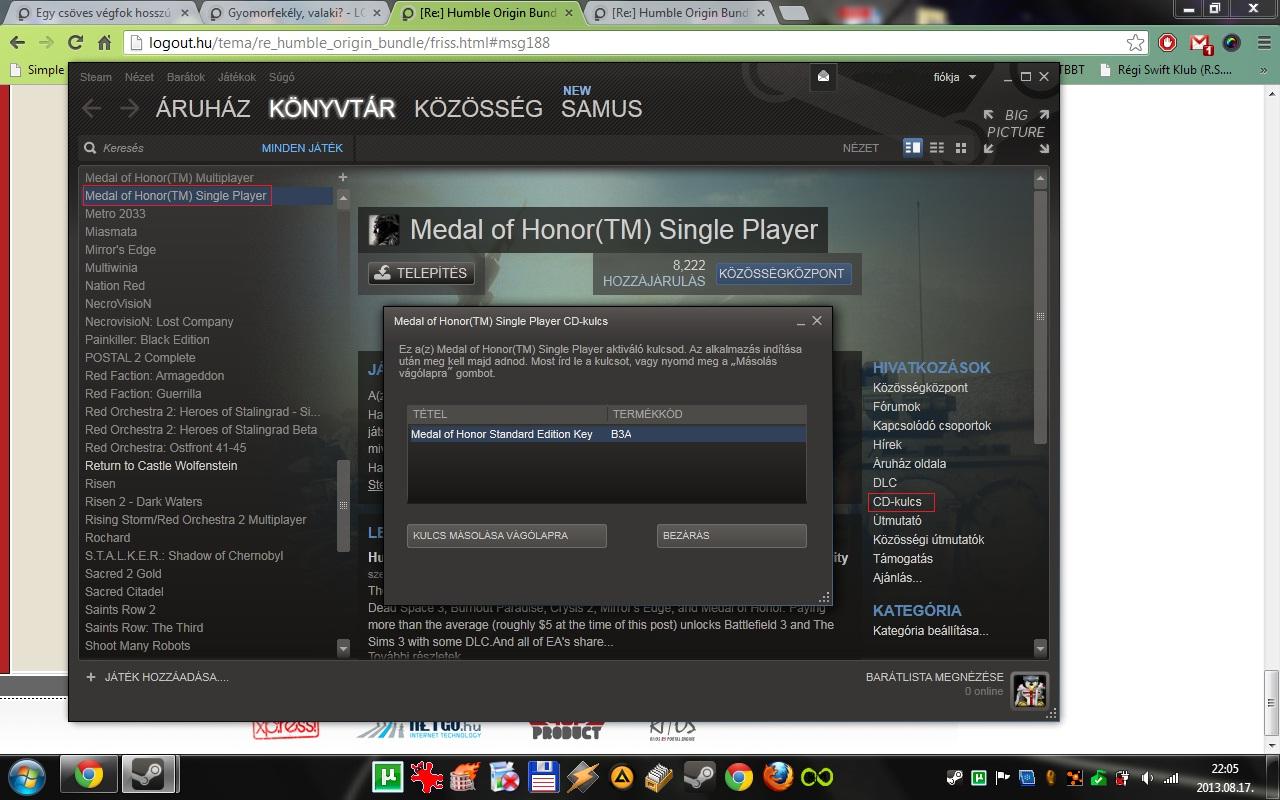Switch library to detail view icon
This screenshot has width=1280, height=800.
click(912, 147)
